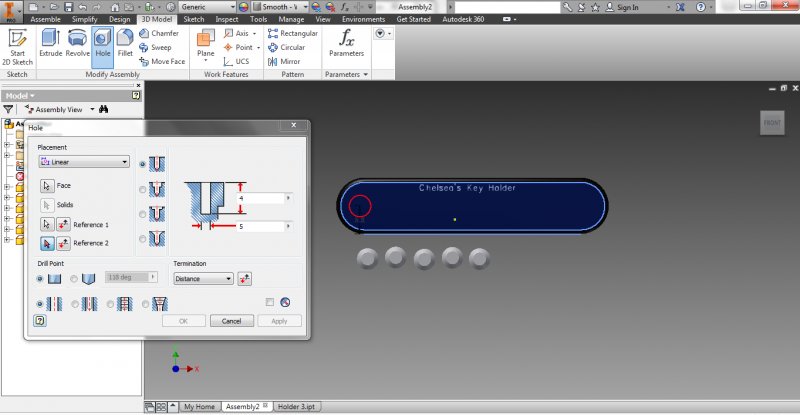Click the Face selection arrow button
800x415 pixels.
(x=47, y=185)
